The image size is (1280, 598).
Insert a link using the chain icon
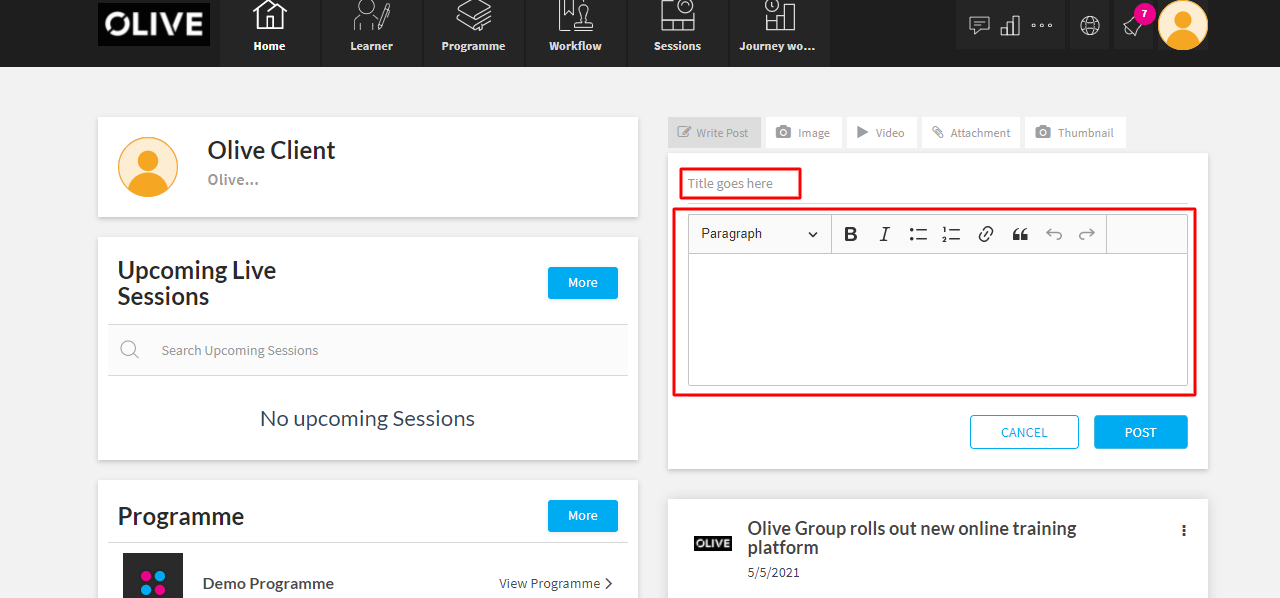(x=985, y=233)
